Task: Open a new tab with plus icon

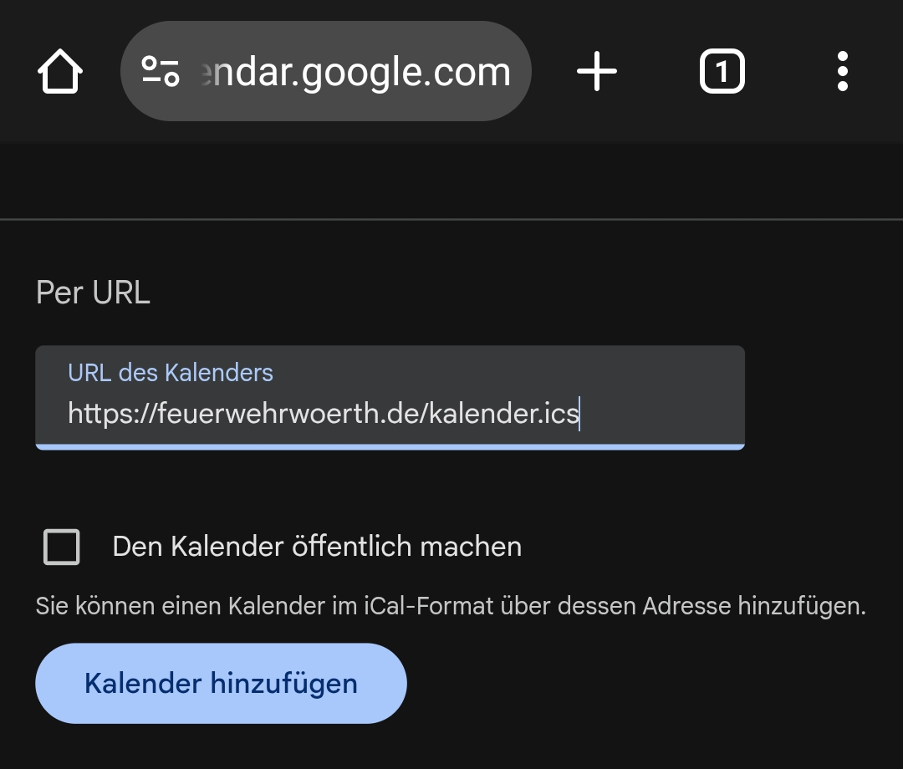Action: (x=597, y=71)
